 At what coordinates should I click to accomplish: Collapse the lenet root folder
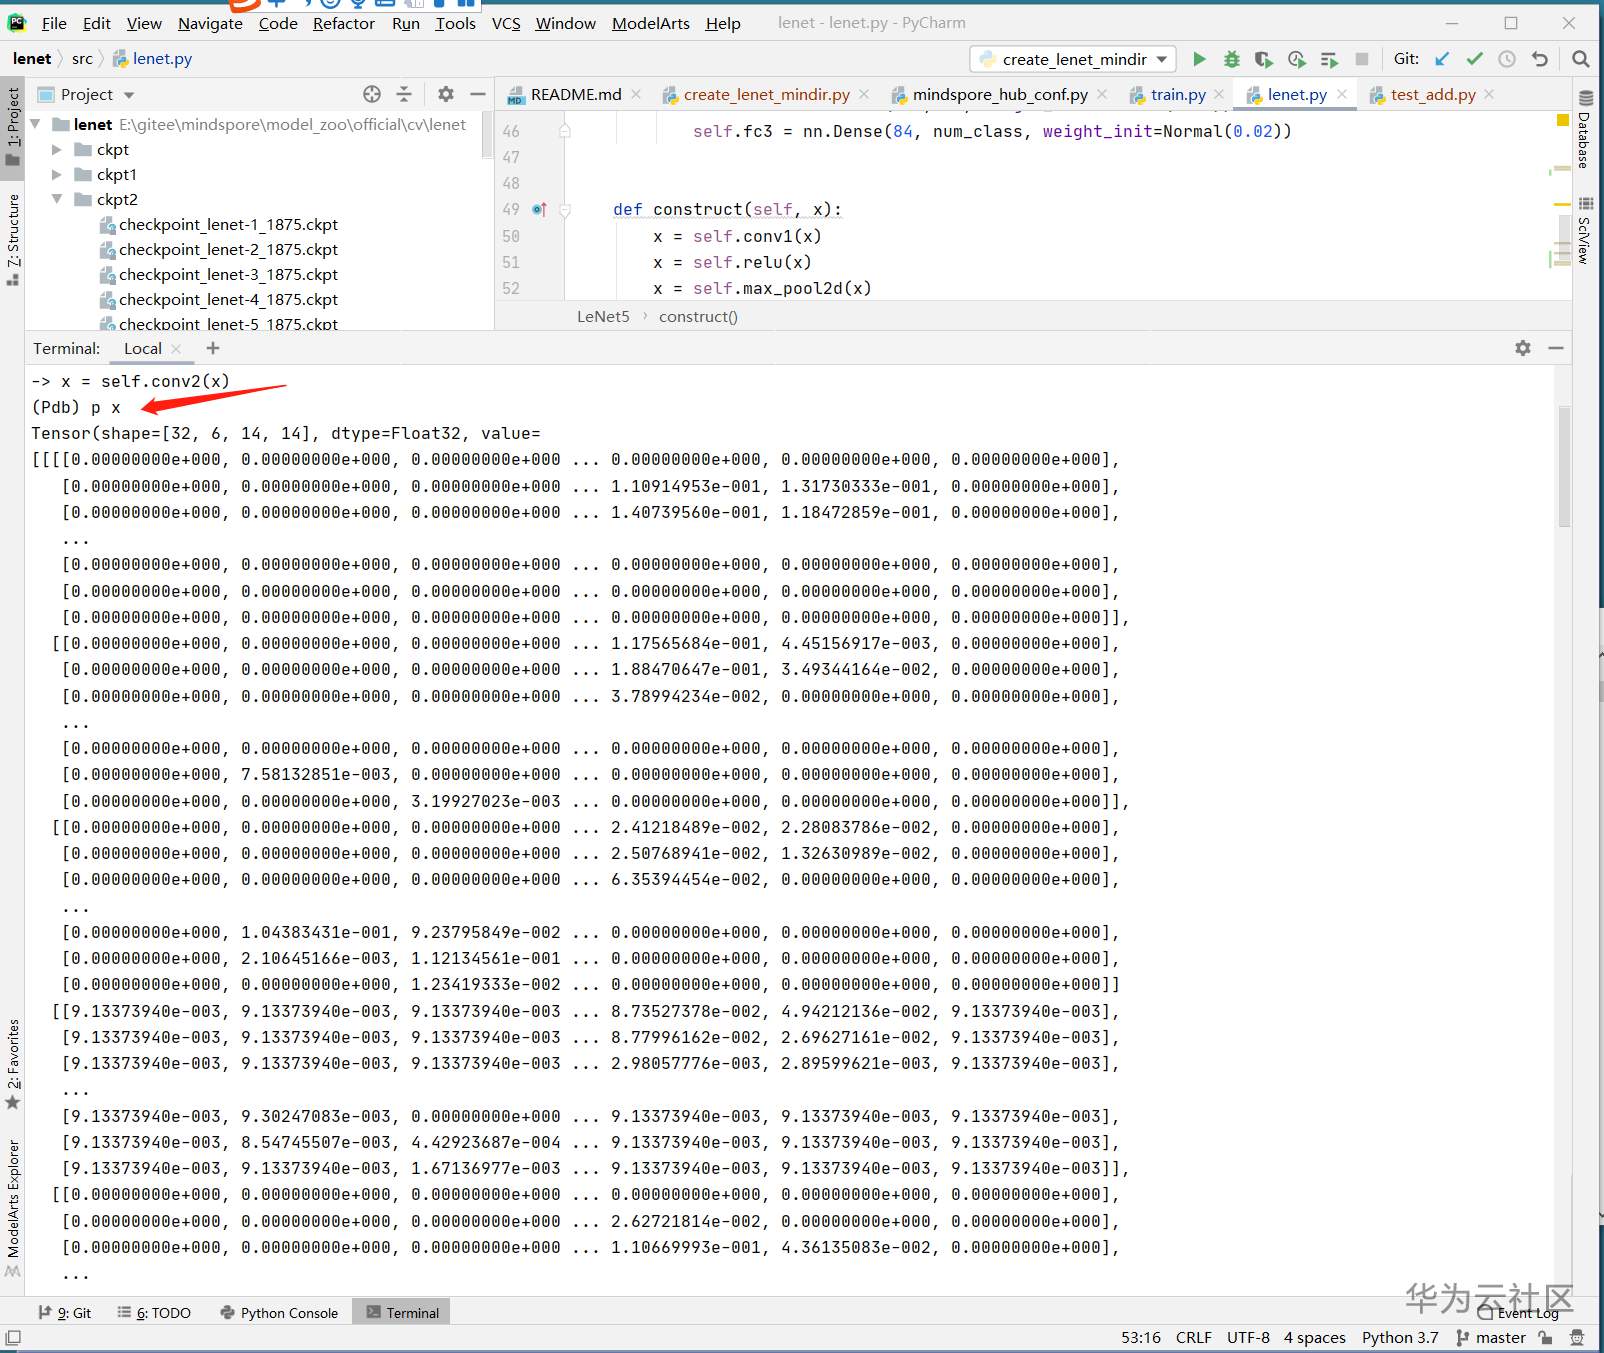tap(36, 124)
